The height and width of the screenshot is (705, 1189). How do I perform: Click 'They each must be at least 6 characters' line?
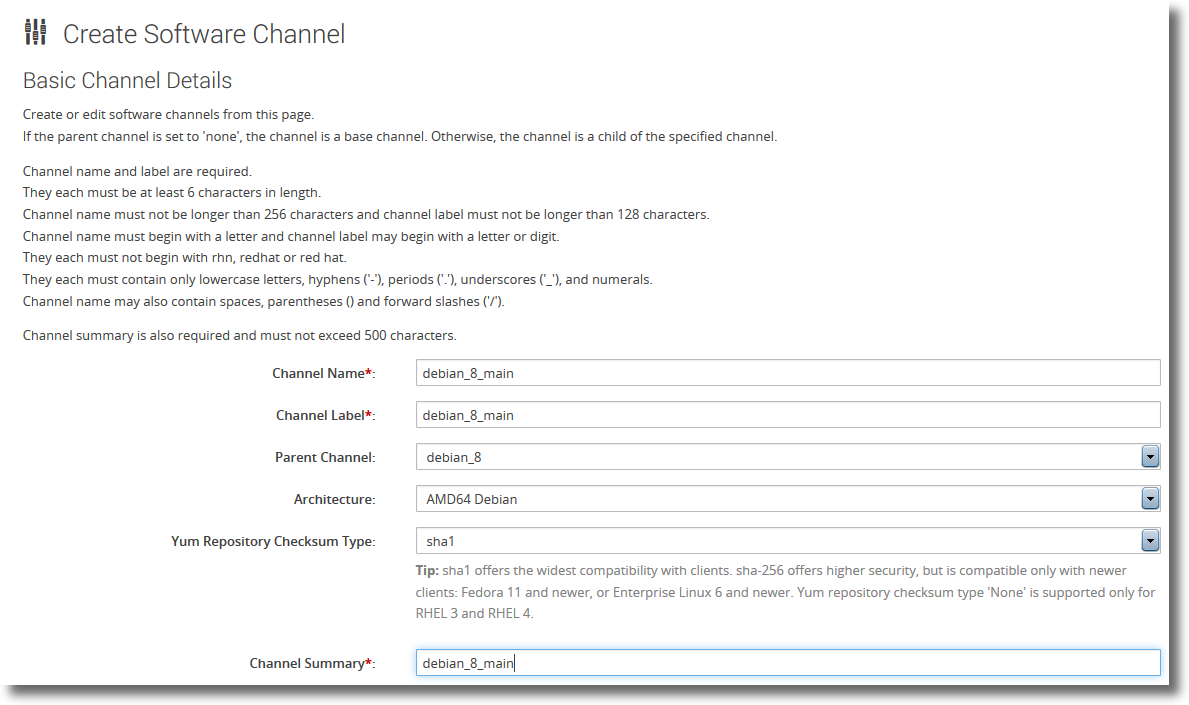(172, 193)
